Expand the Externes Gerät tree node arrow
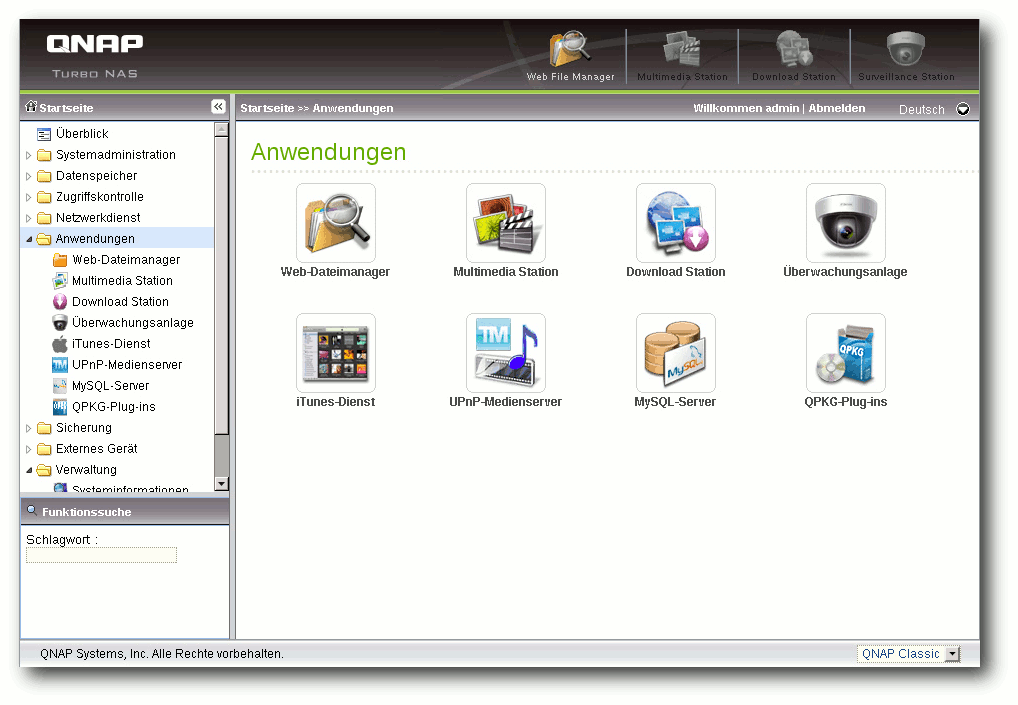1018x705 pixels. pos(29,449)
